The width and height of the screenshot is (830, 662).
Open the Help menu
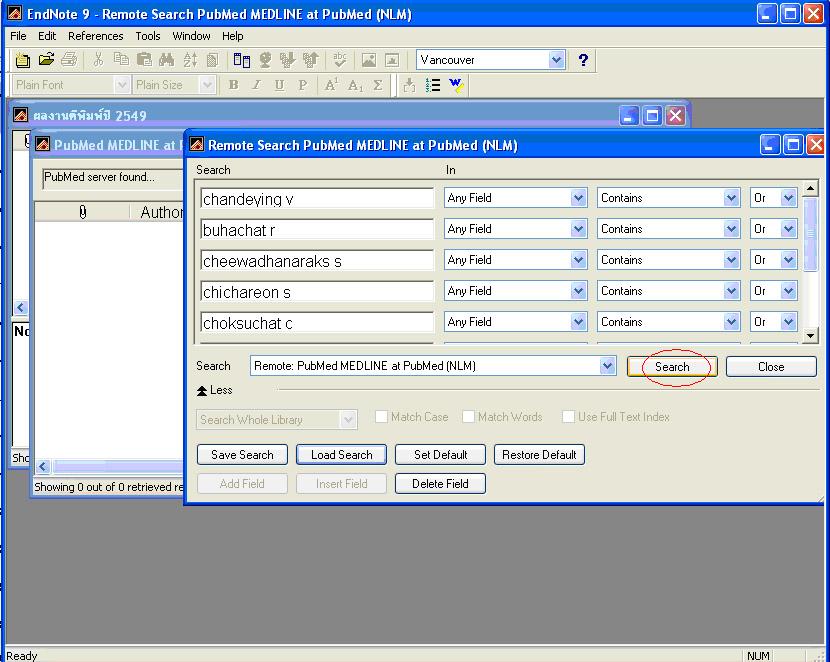232,36
